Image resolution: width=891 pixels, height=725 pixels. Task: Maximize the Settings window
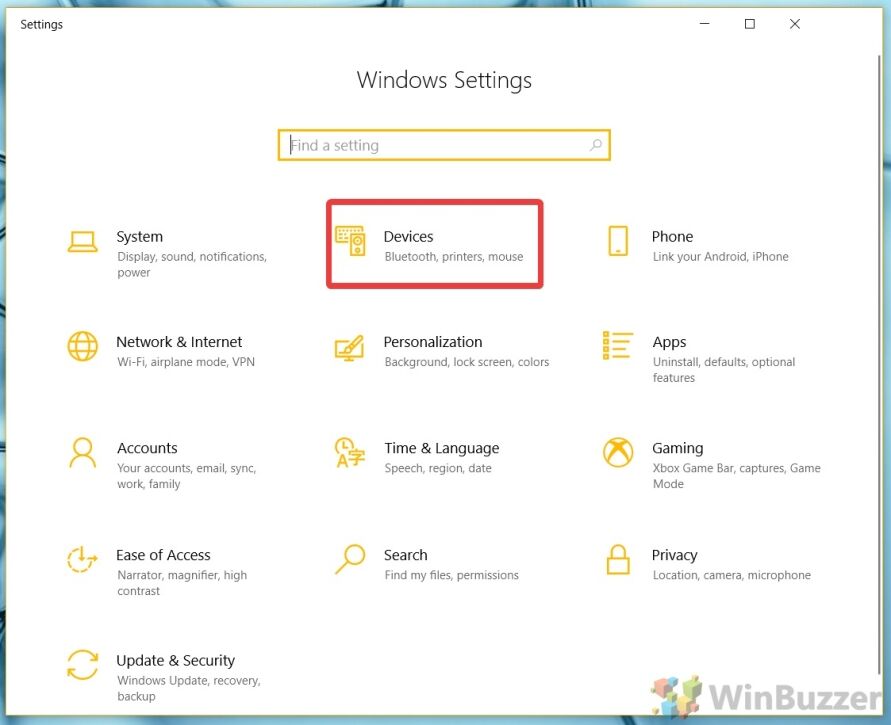(x=750, y=24)
